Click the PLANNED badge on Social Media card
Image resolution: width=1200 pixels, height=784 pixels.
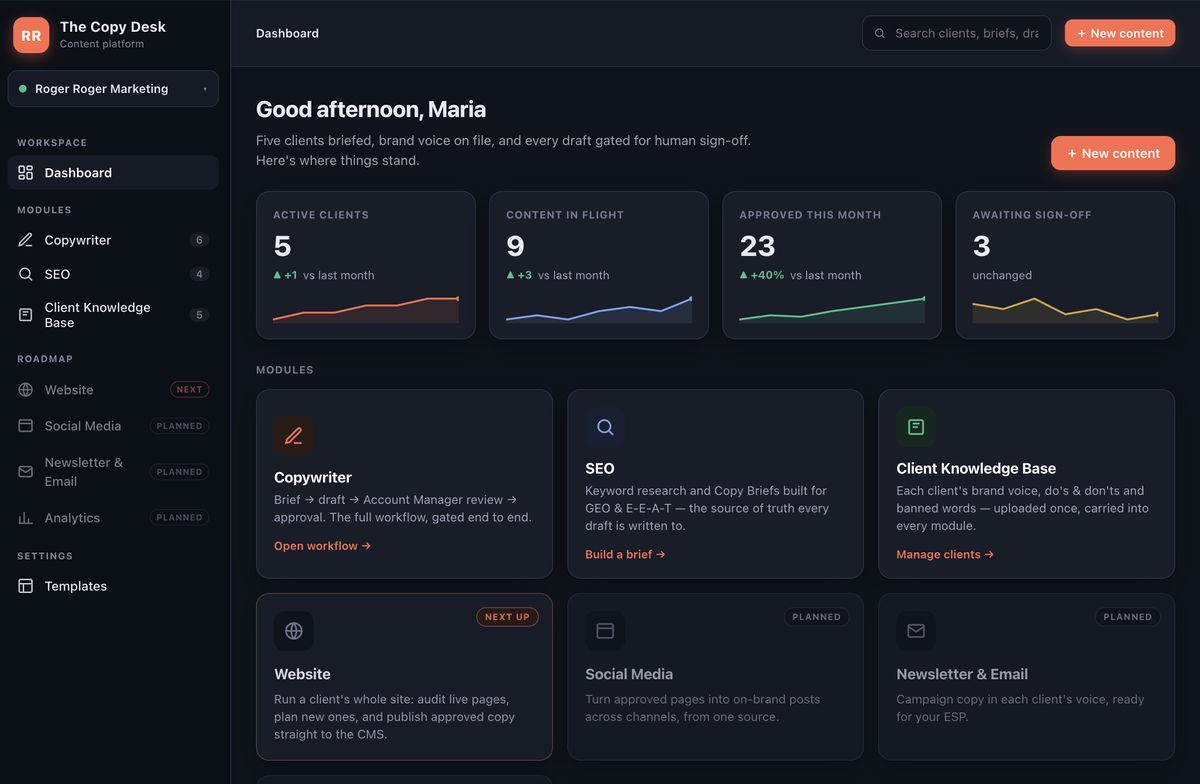817,617
